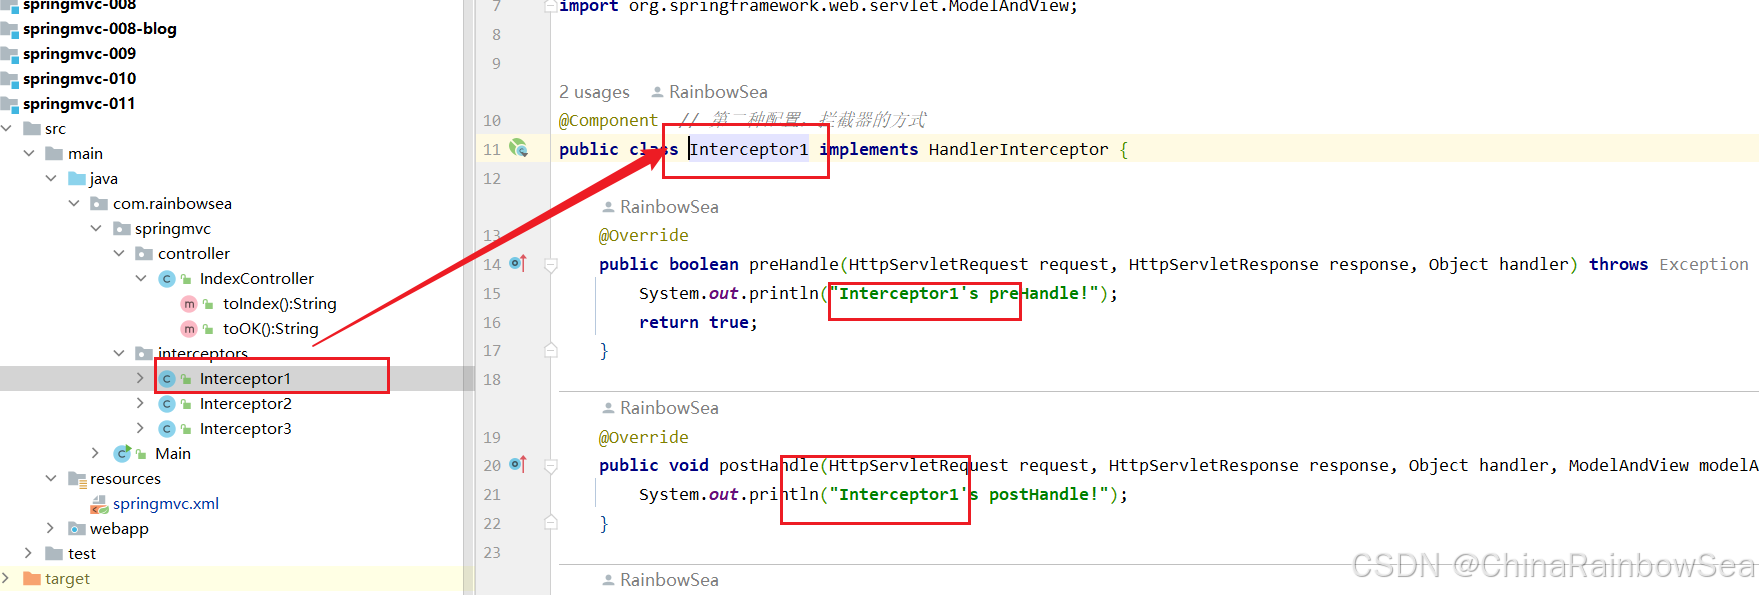Screen dimensions: 1759x595
Task: Collapse the src folder
Action: 7,128
